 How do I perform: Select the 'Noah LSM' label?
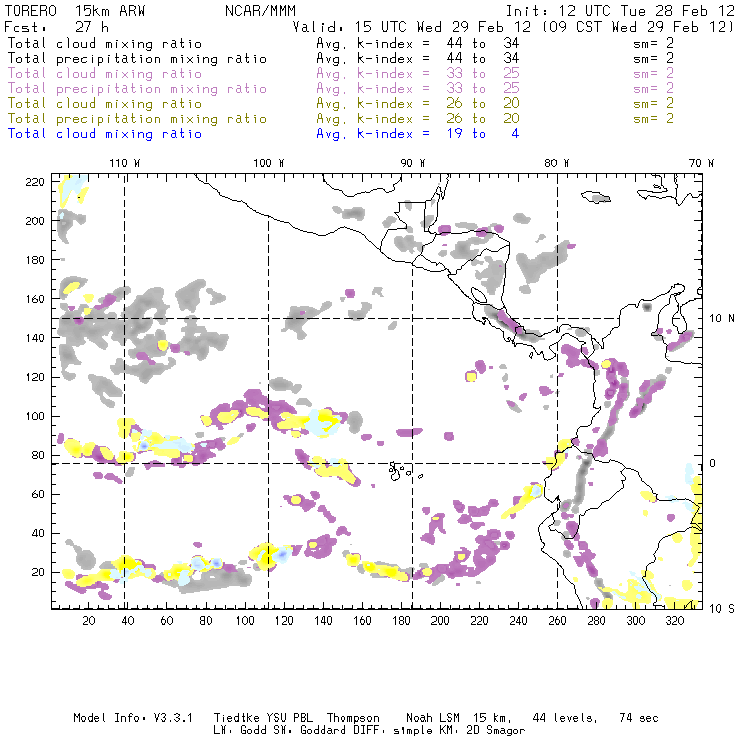coord(433,718)
